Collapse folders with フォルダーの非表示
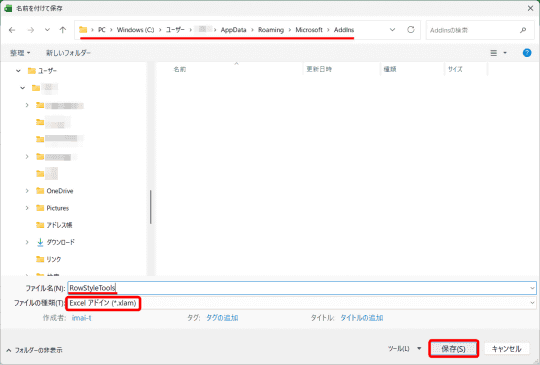This screenshot has height=365, width=540. click(34, 350)
